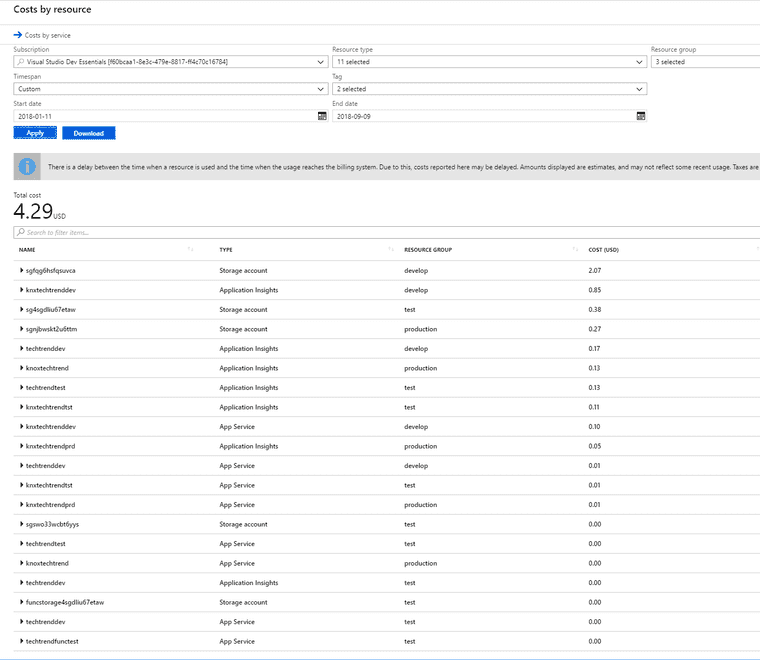Click the search magnifier in filter box

coord(21,232)
